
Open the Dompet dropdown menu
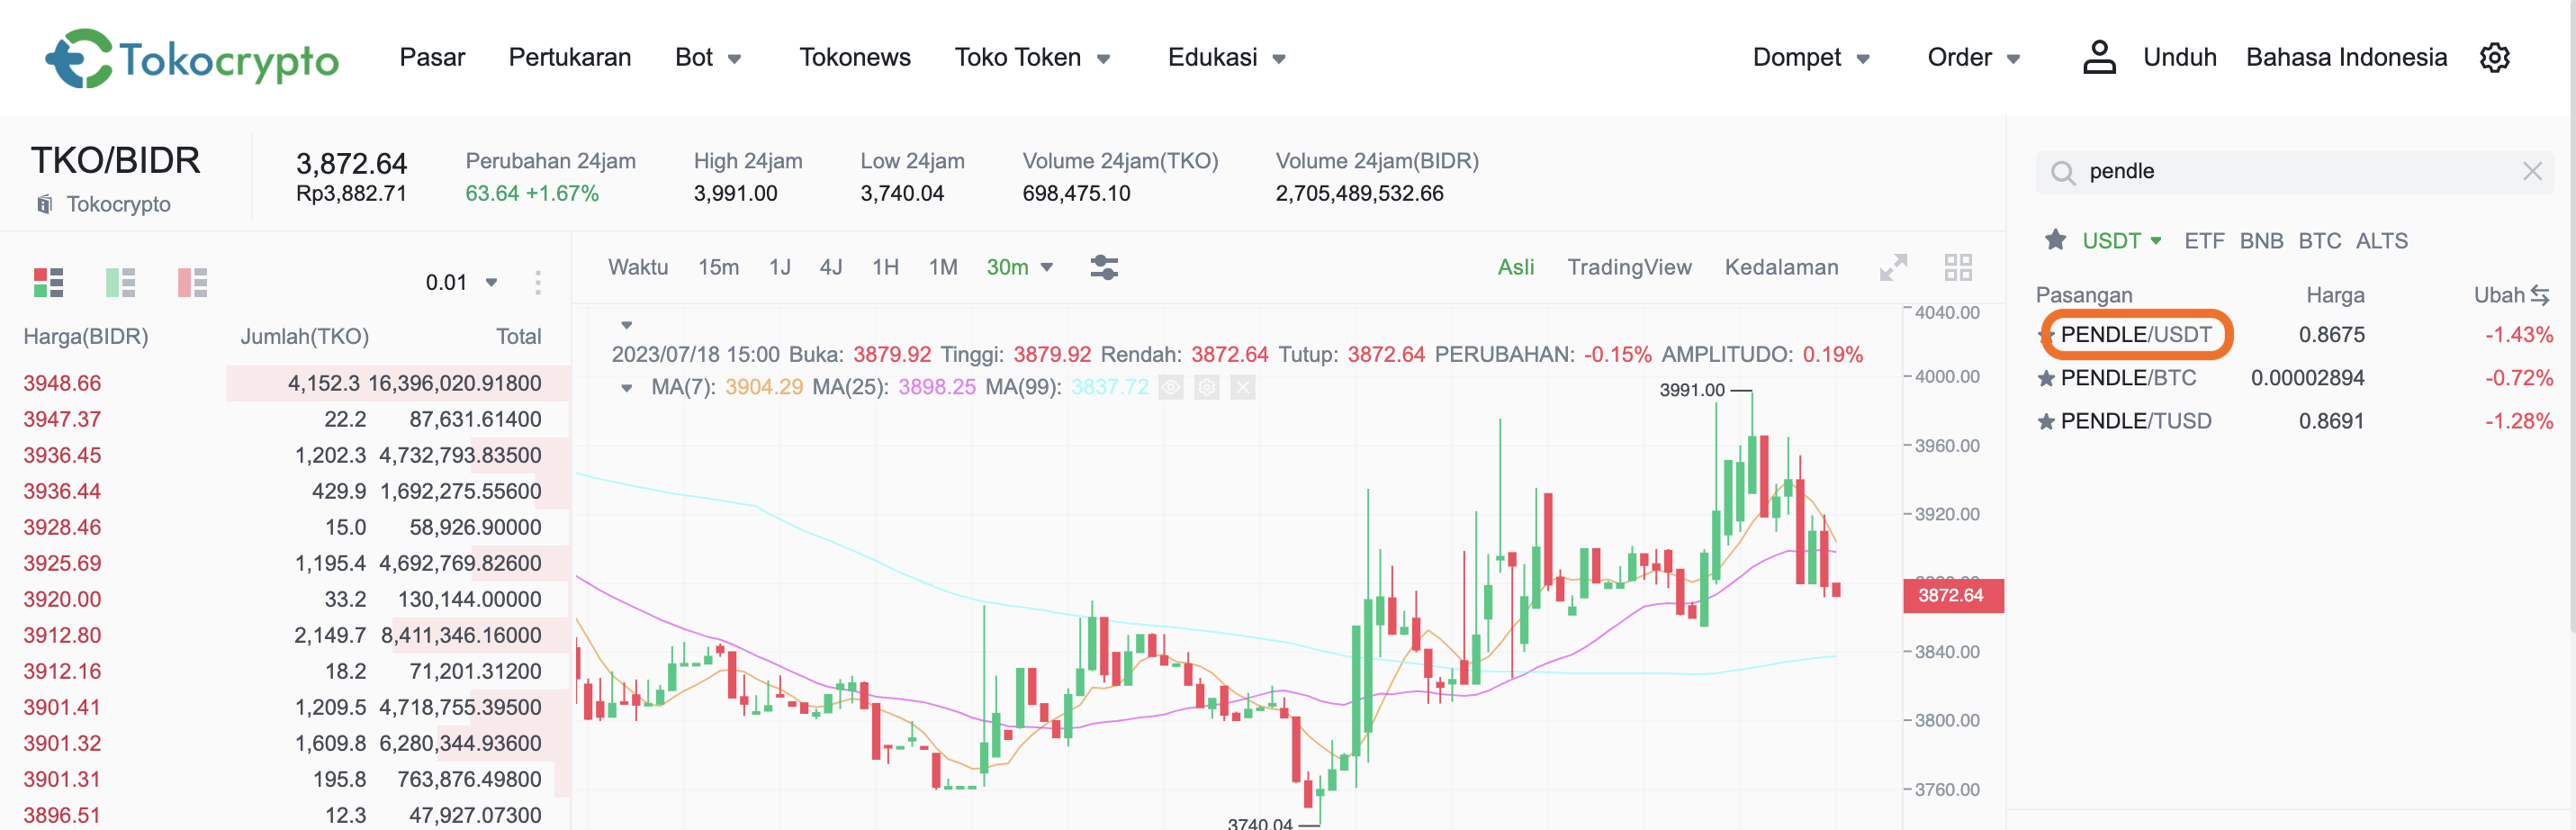click(1811, 58)
